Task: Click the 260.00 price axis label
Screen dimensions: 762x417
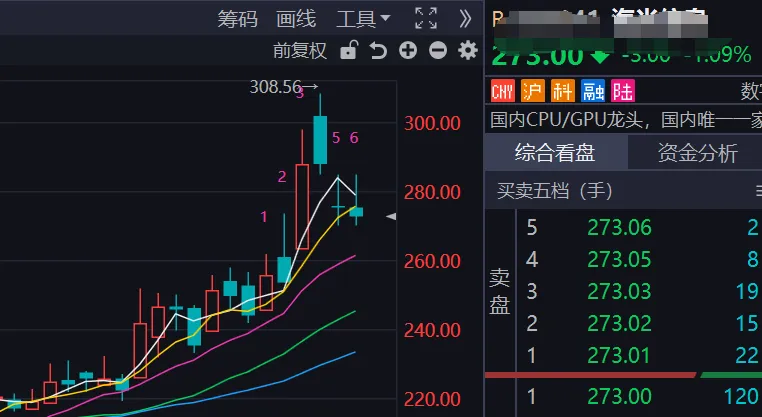Action: pyautogui.click(x=432, y=261)
